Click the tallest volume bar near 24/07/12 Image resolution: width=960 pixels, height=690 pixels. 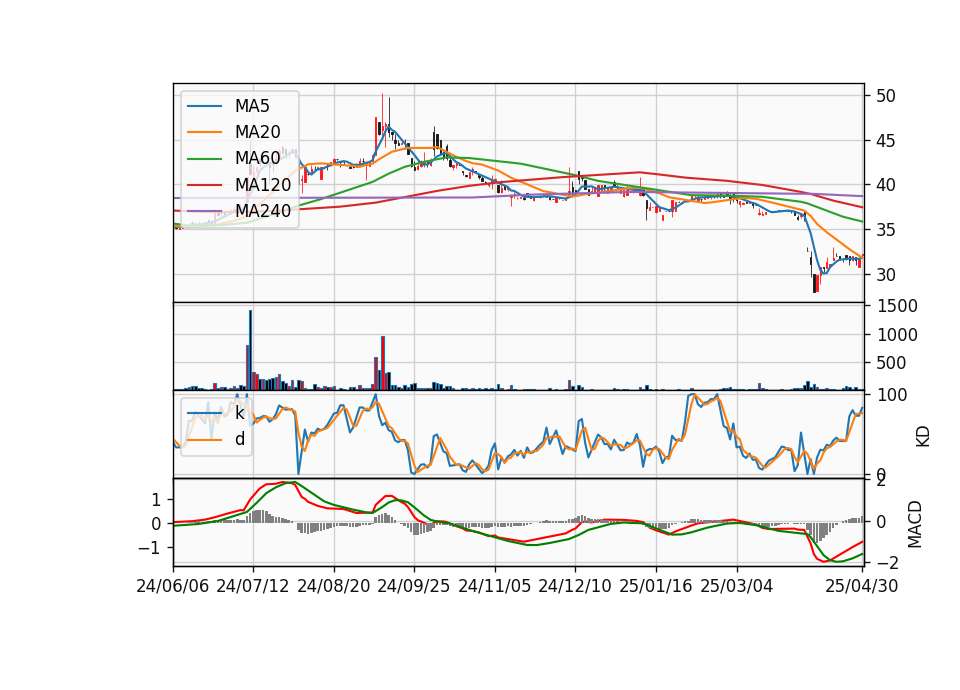(250, 350)
